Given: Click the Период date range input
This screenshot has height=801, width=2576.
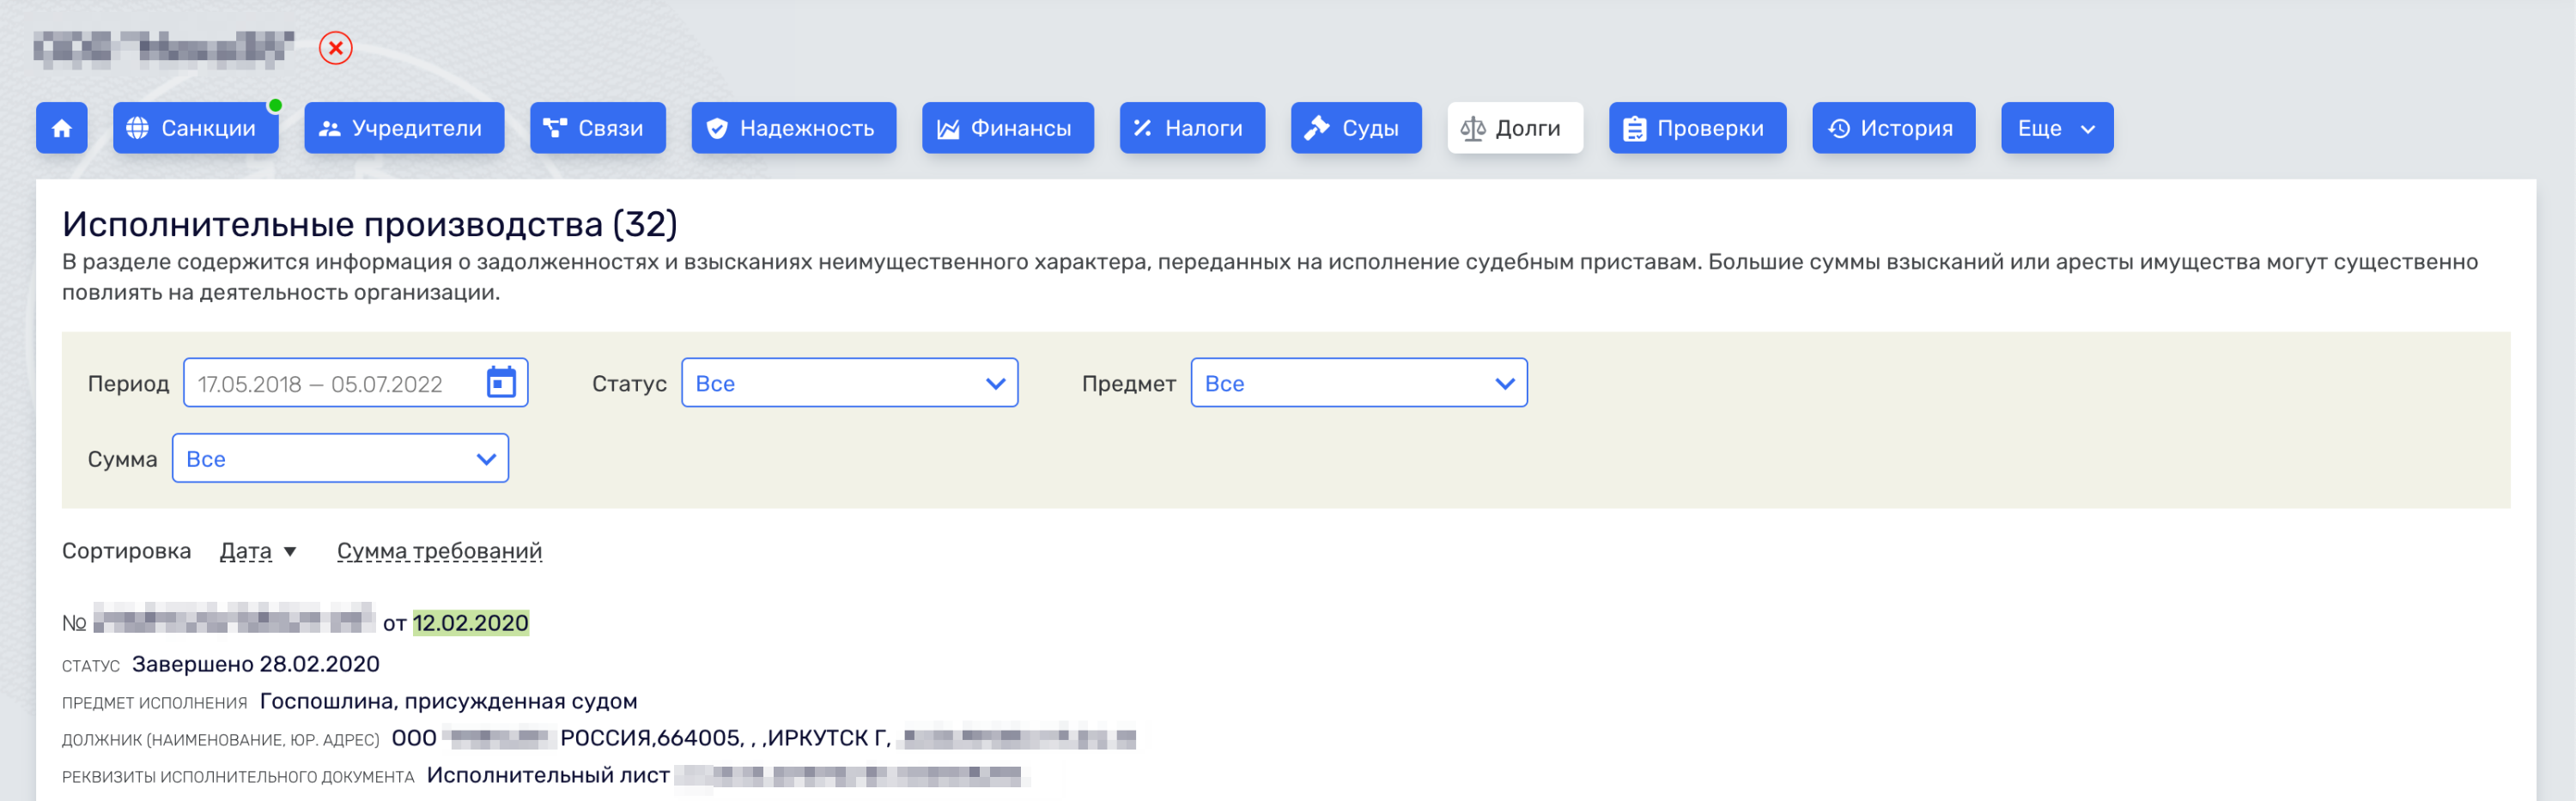Looking at the screenshot, I should pos(356,383).
